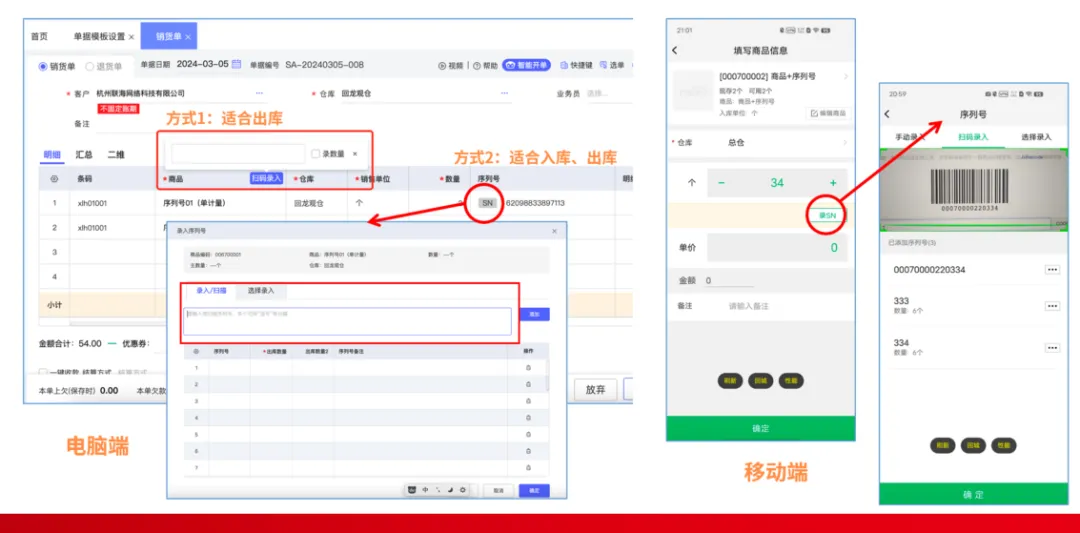The image size is (1080, 533).
Task: Select the 销货单 radio button
Action: 43,66
